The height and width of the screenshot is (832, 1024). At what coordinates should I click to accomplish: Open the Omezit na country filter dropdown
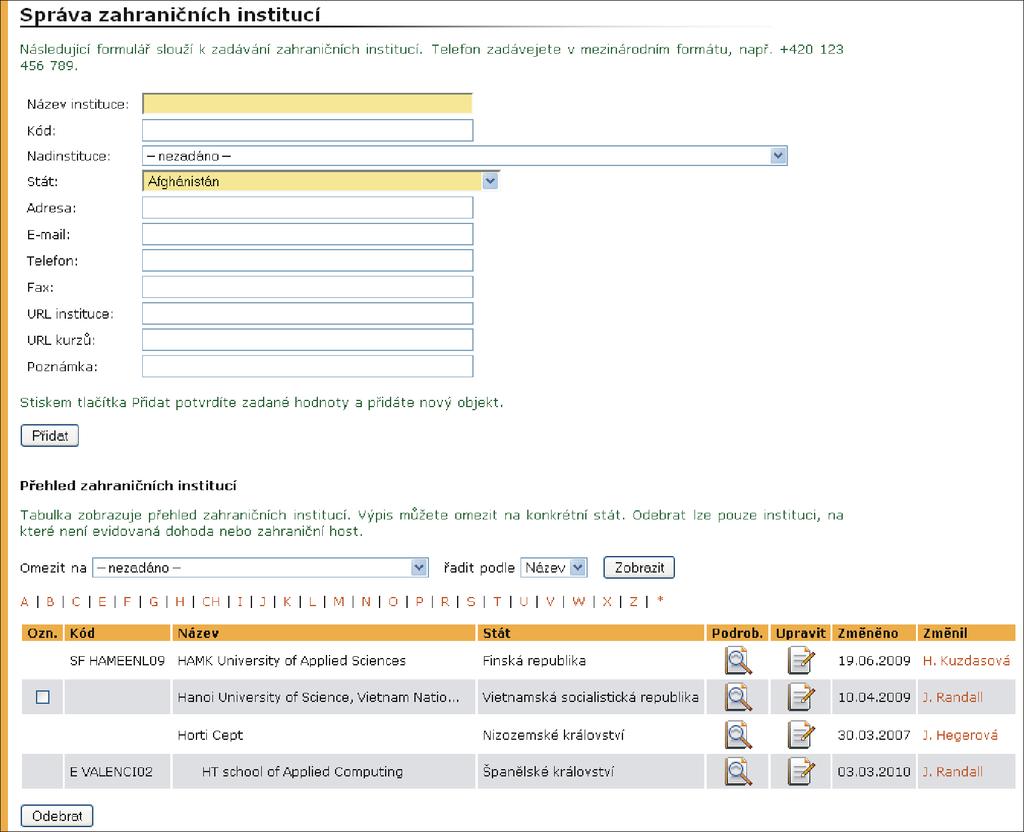(x=260, y=568)
